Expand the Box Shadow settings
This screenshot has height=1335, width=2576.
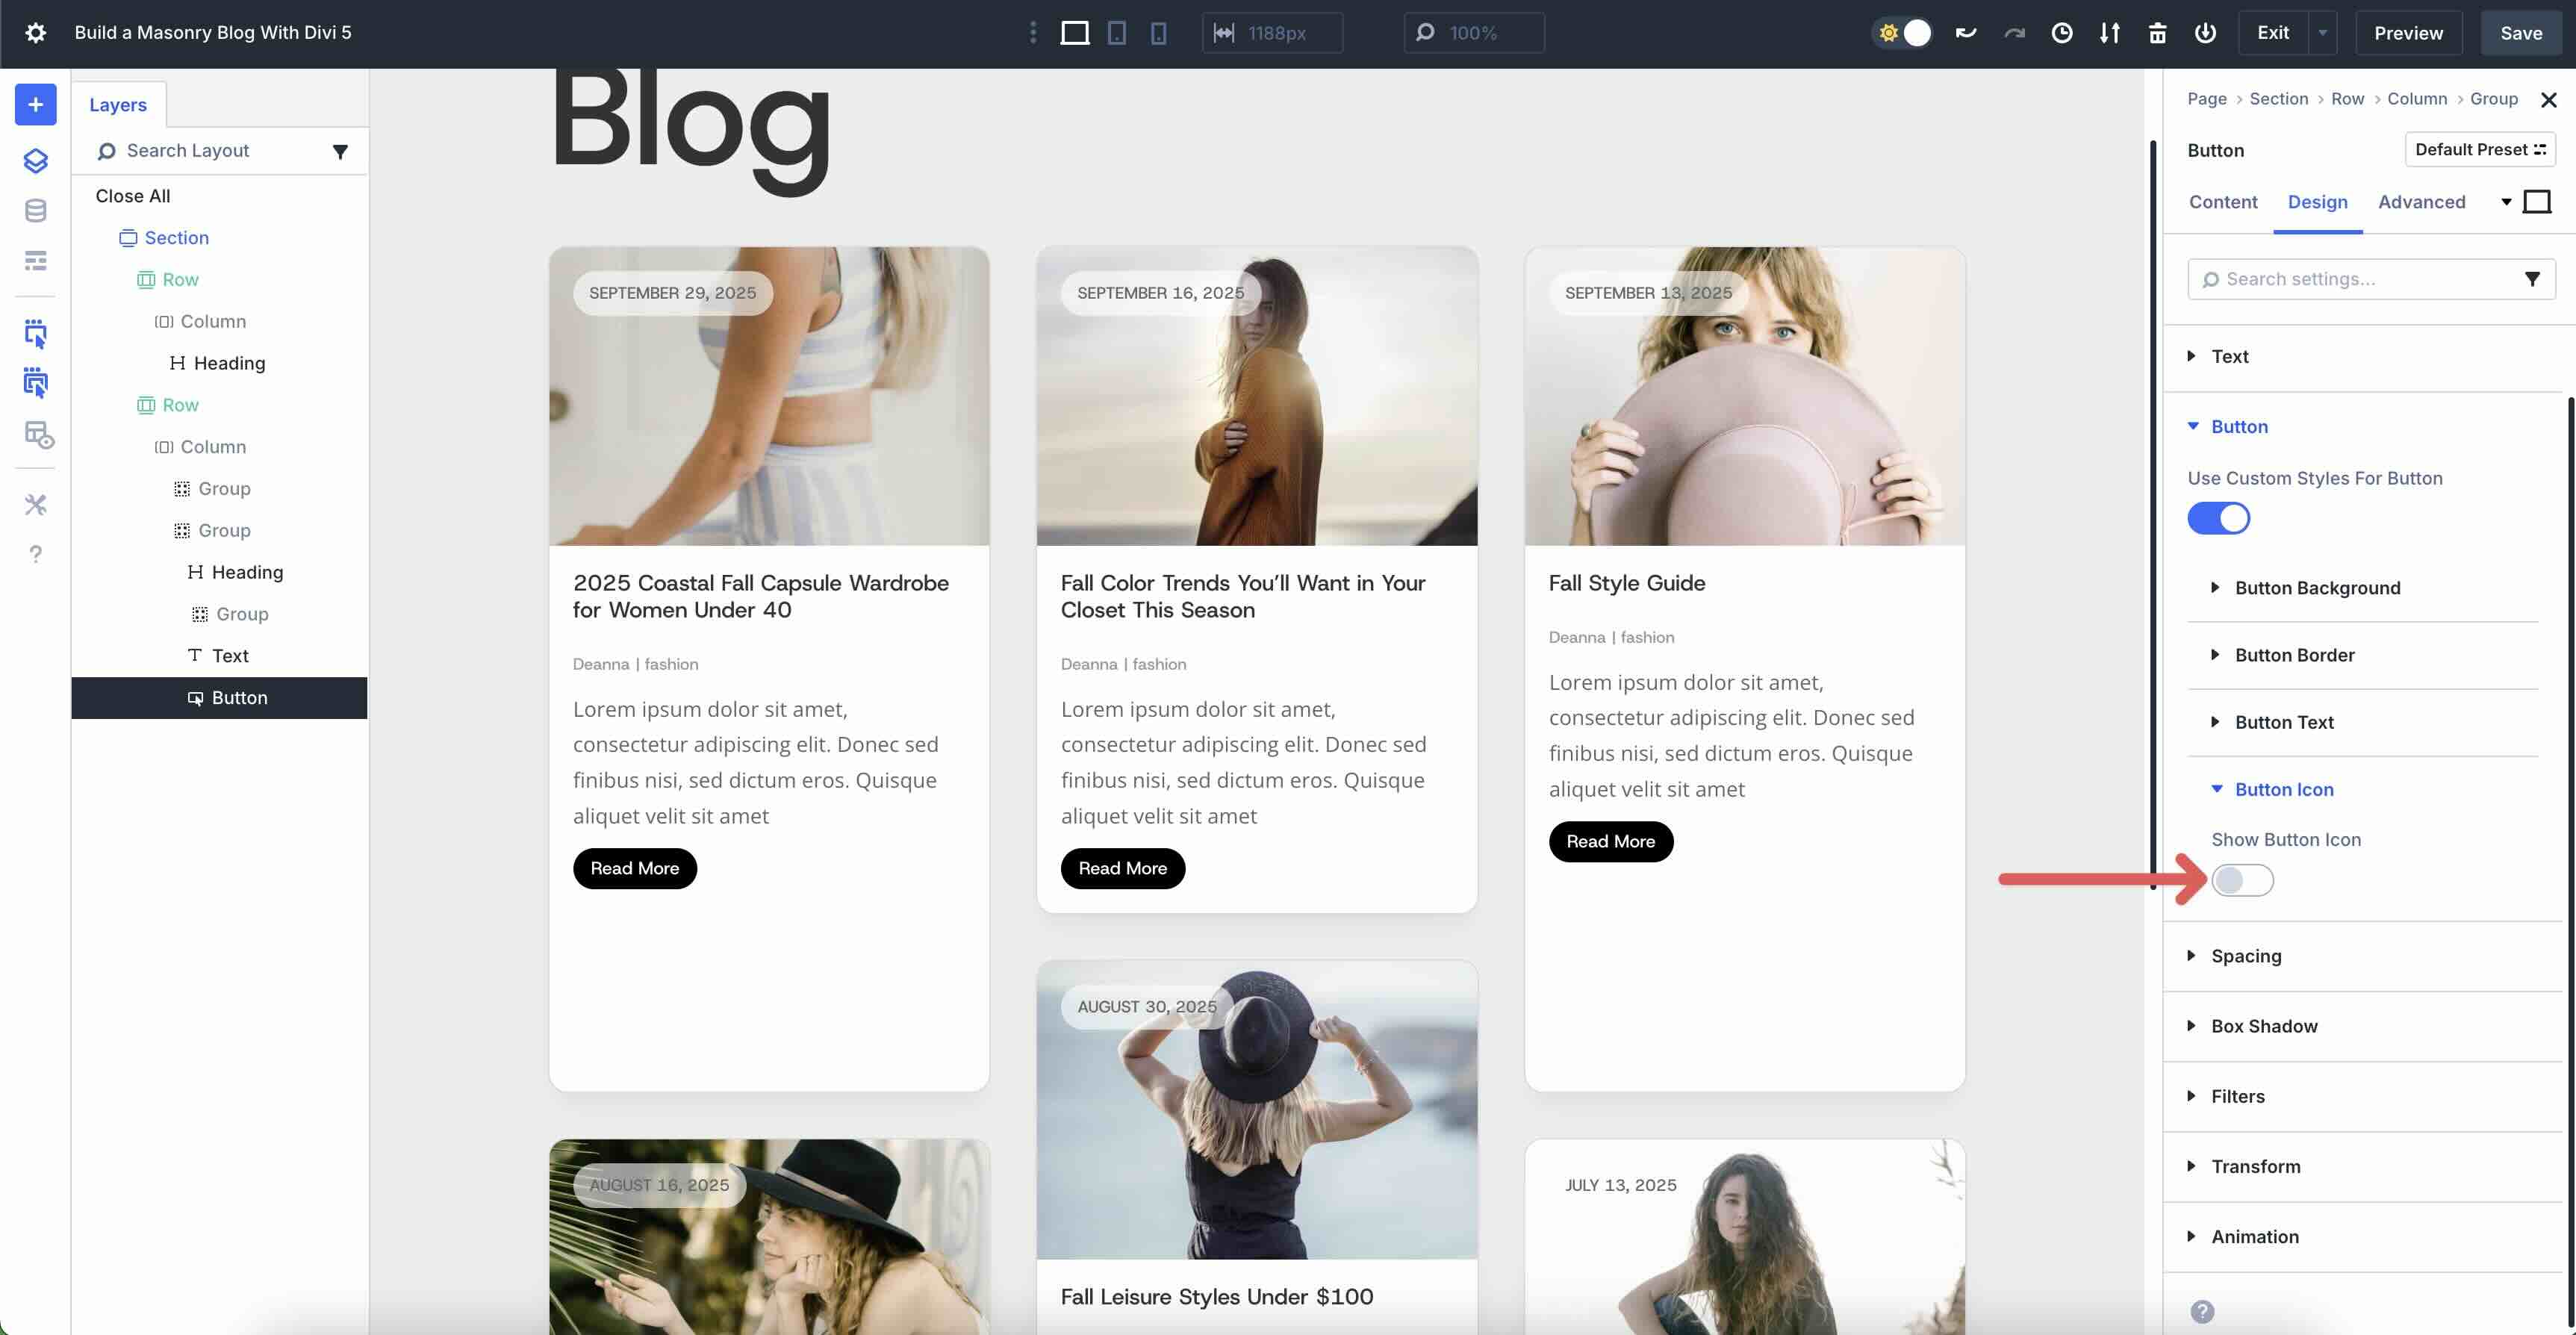(2263, 1026)
